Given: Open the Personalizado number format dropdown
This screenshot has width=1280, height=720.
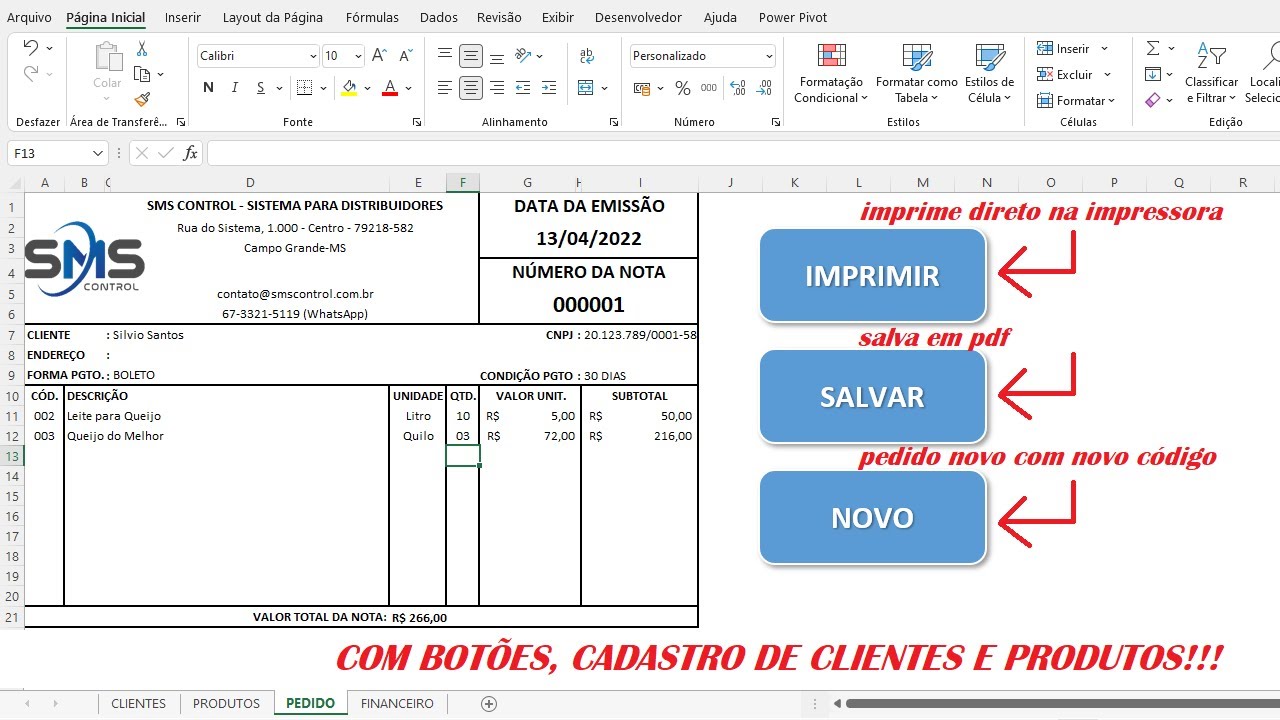Looking at the screenshot, I should pyautogui.click(x=768, y=56).
